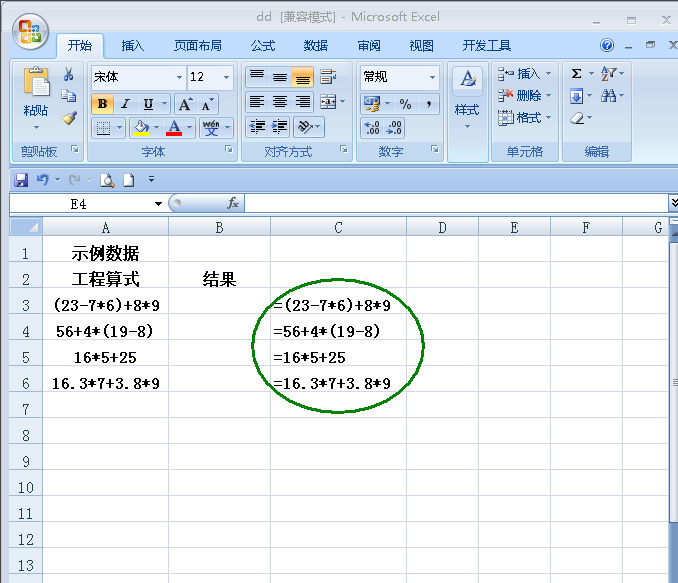Viewport: 678px width, 583px height.
Task: Open the 公式 ribbon tab
Action: tap(262, 46)
